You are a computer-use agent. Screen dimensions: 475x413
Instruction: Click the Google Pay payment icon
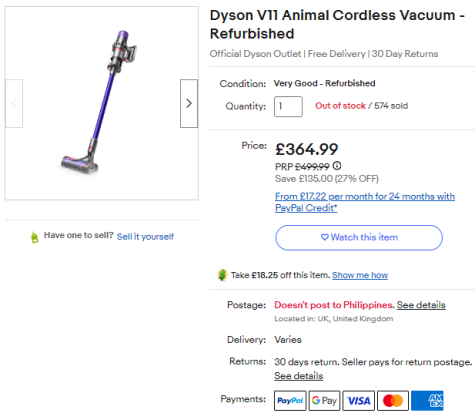pos(324,400)
